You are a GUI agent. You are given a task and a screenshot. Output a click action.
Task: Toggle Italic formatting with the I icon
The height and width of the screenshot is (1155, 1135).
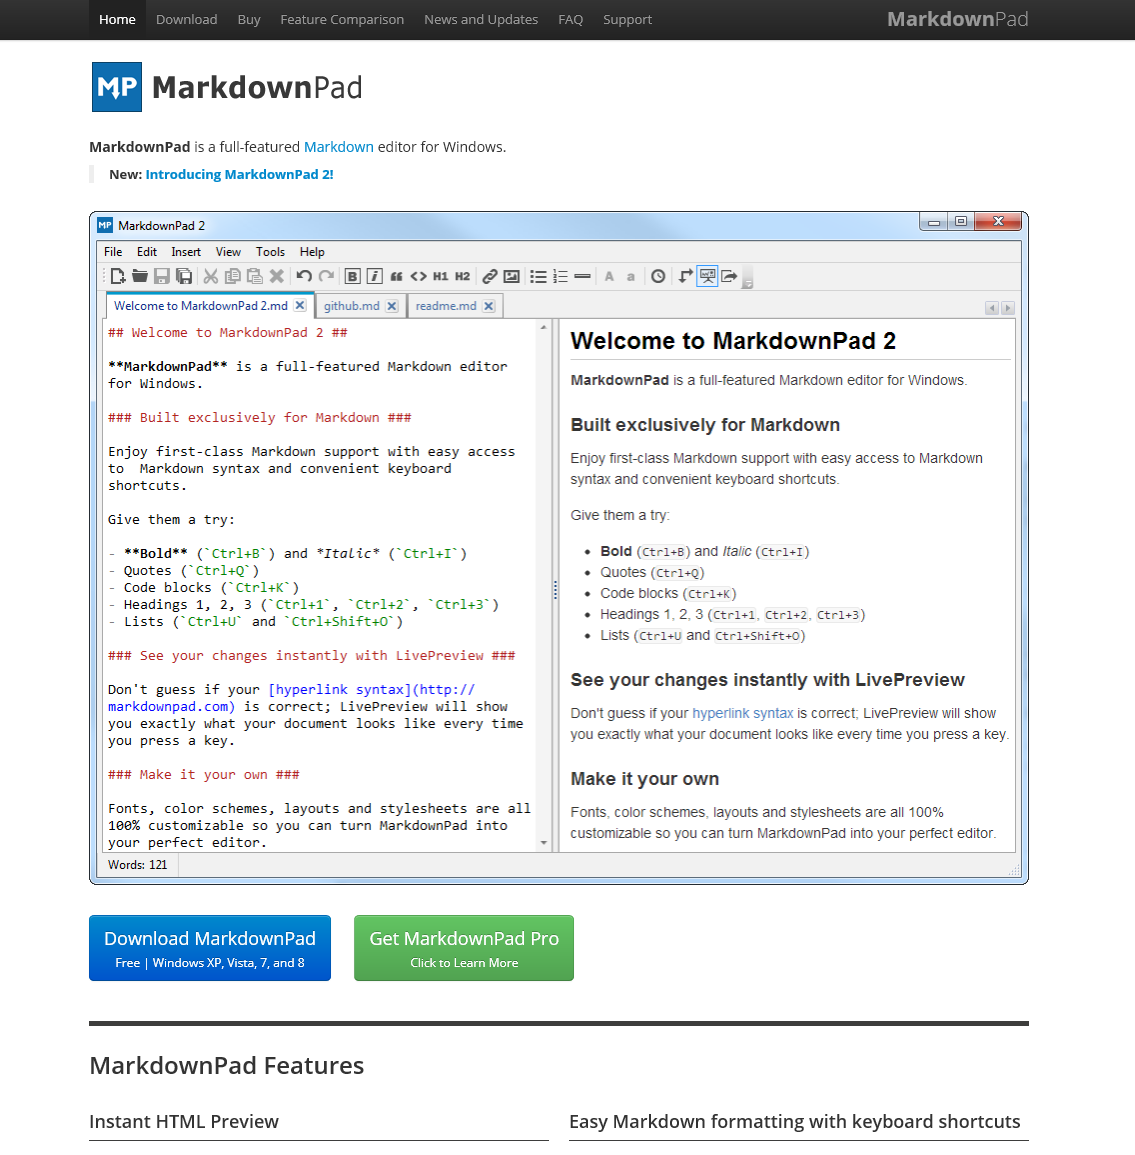374,276
